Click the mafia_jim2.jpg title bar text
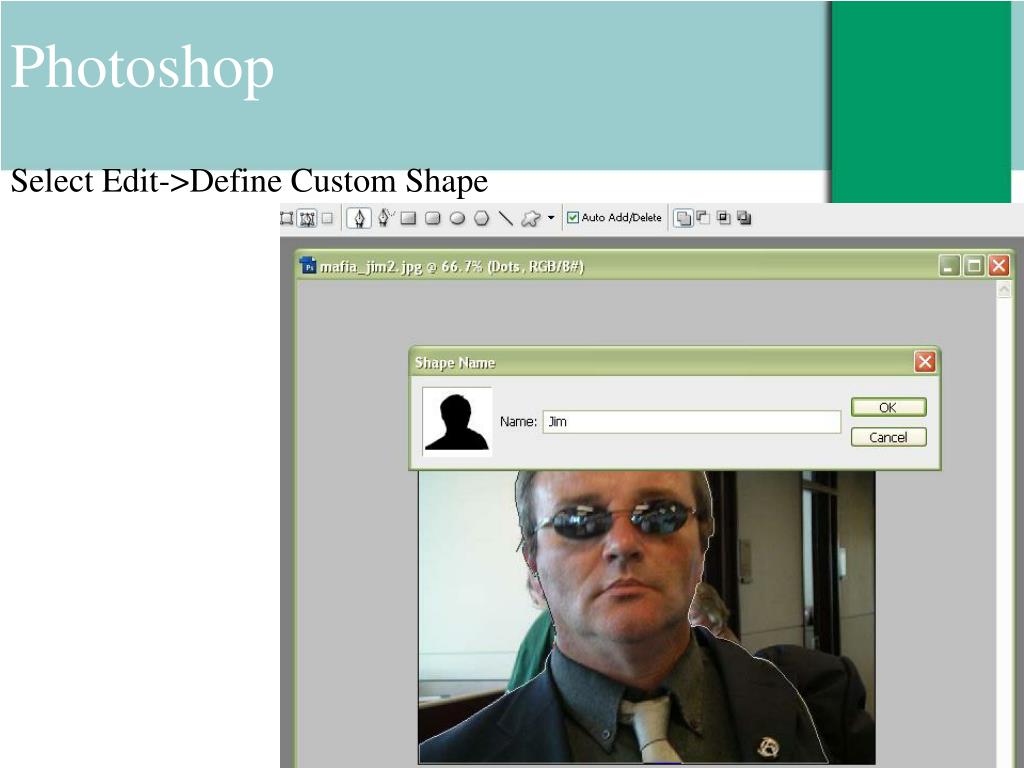 [452, 266]
